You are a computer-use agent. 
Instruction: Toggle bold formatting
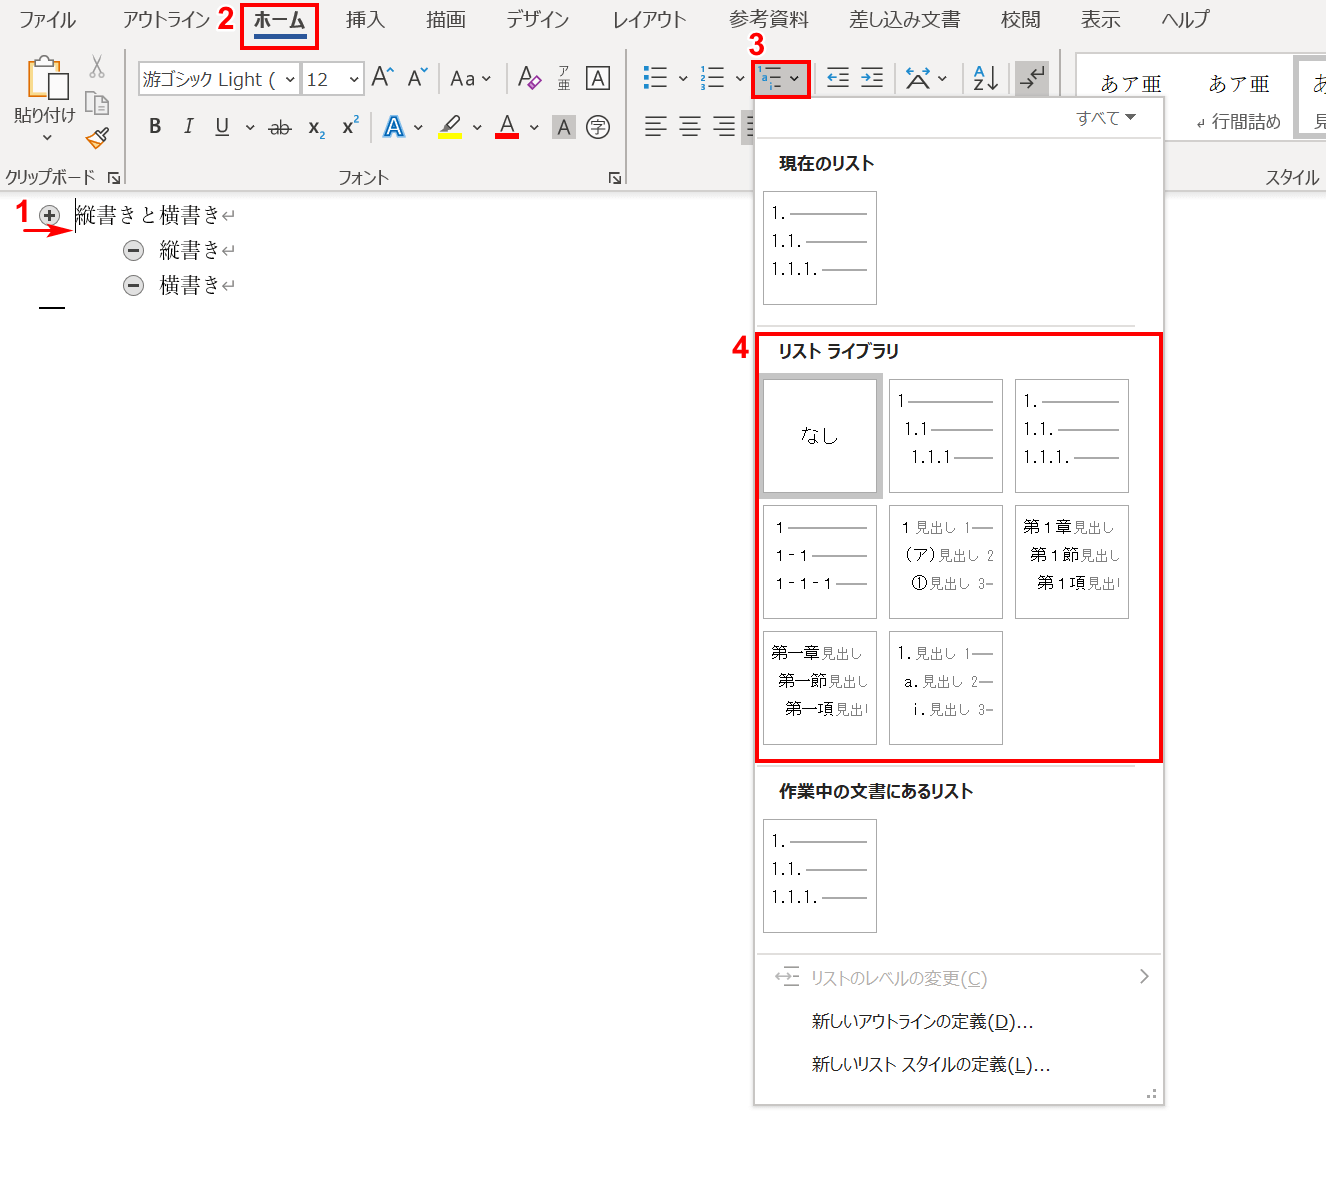(x=155, y=127)
